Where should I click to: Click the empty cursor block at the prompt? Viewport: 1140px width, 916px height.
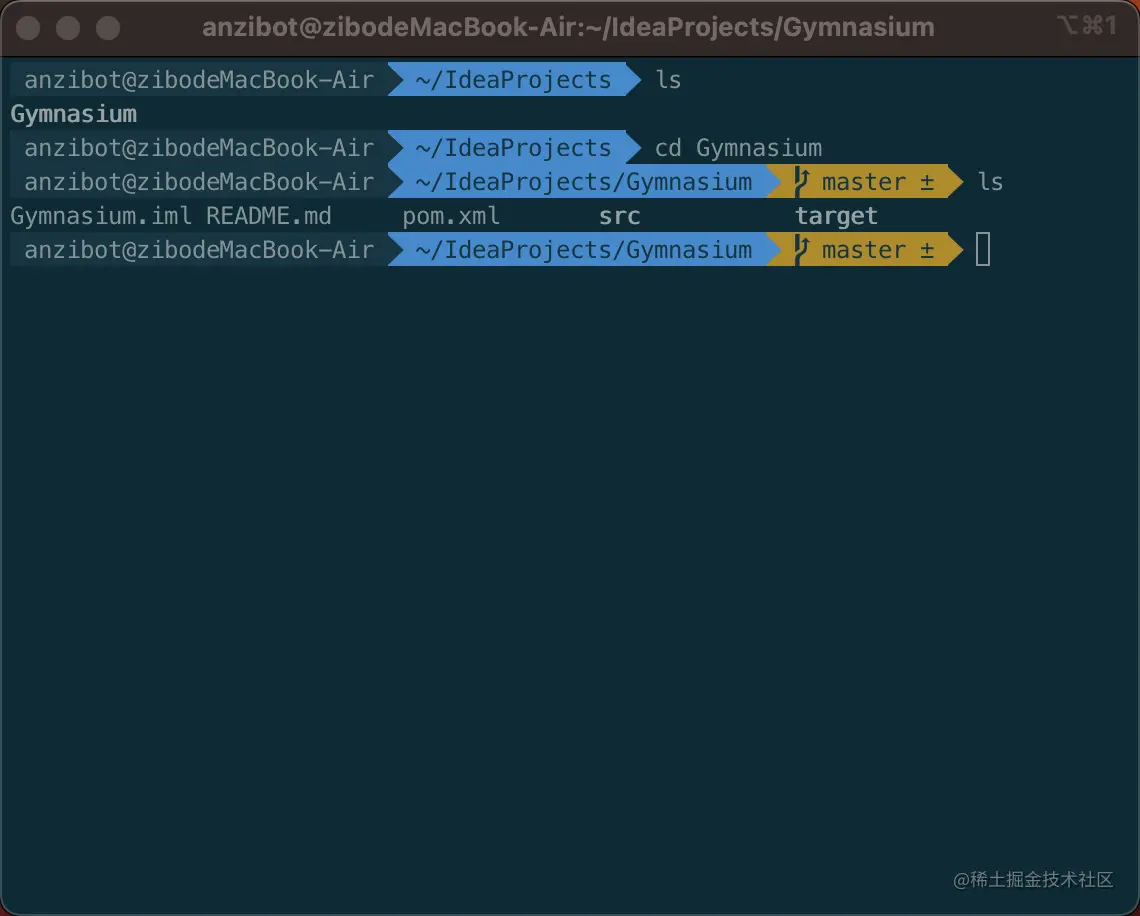pyautogui.click(x=983, y=250)
